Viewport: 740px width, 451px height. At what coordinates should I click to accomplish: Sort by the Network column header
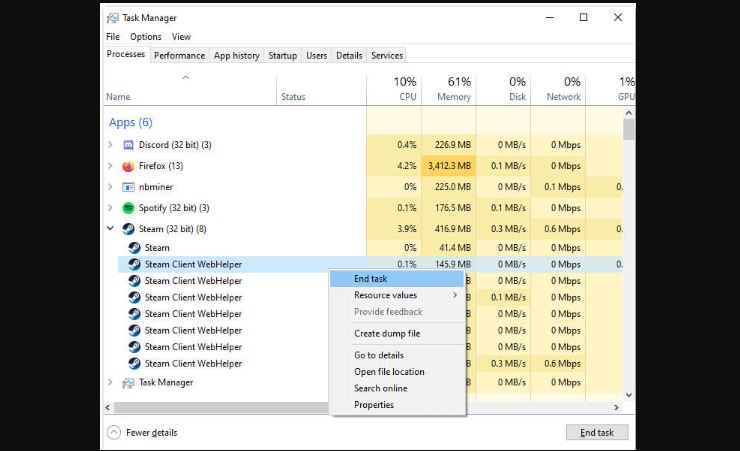[x=558, y=89]
